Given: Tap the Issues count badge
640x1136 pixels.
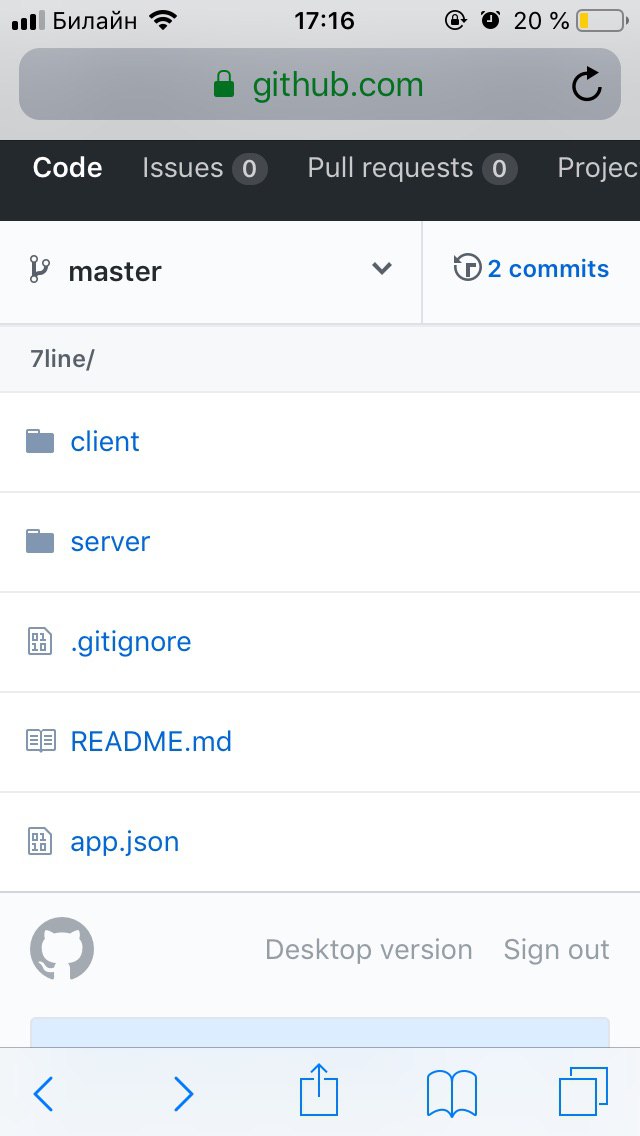Looking at the screenshot, I should click(x=249, y=169).
